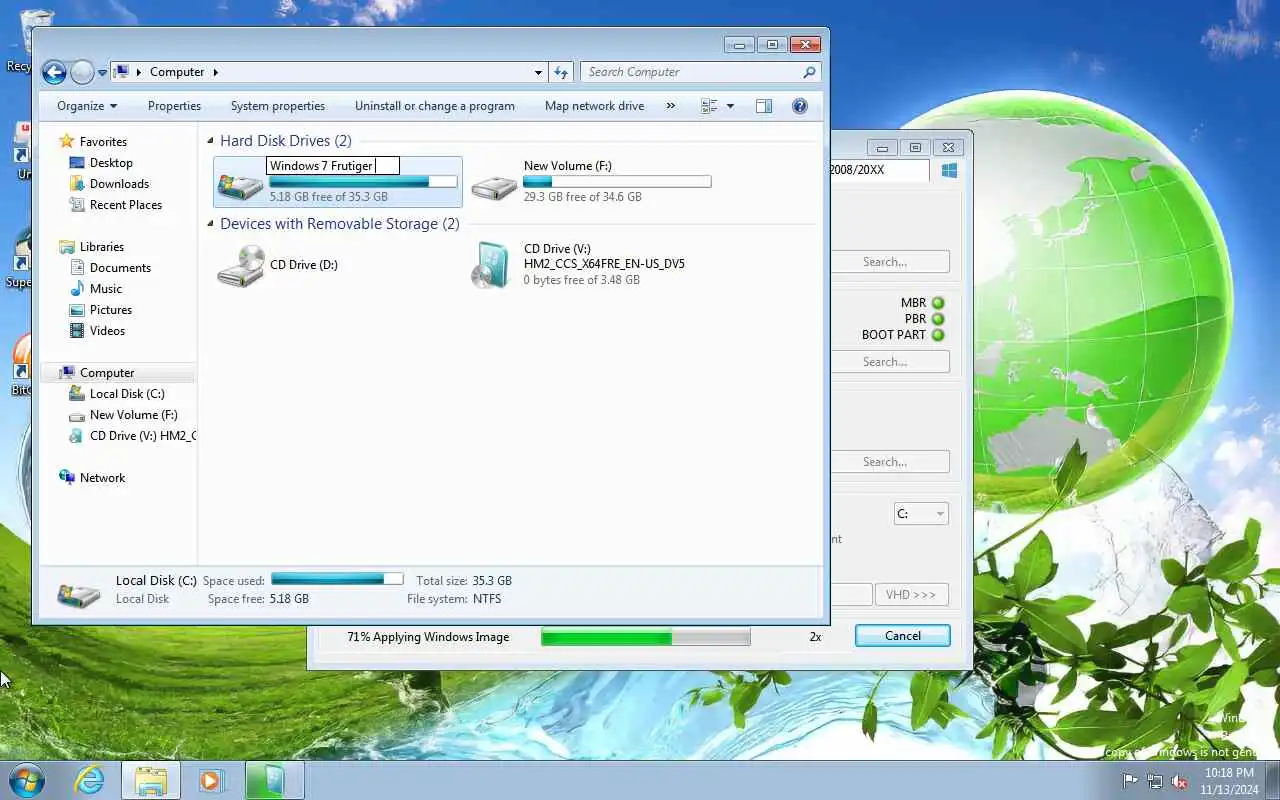Open the C: drive letter dropdown

pyautogui.click(x=921, y=514)
